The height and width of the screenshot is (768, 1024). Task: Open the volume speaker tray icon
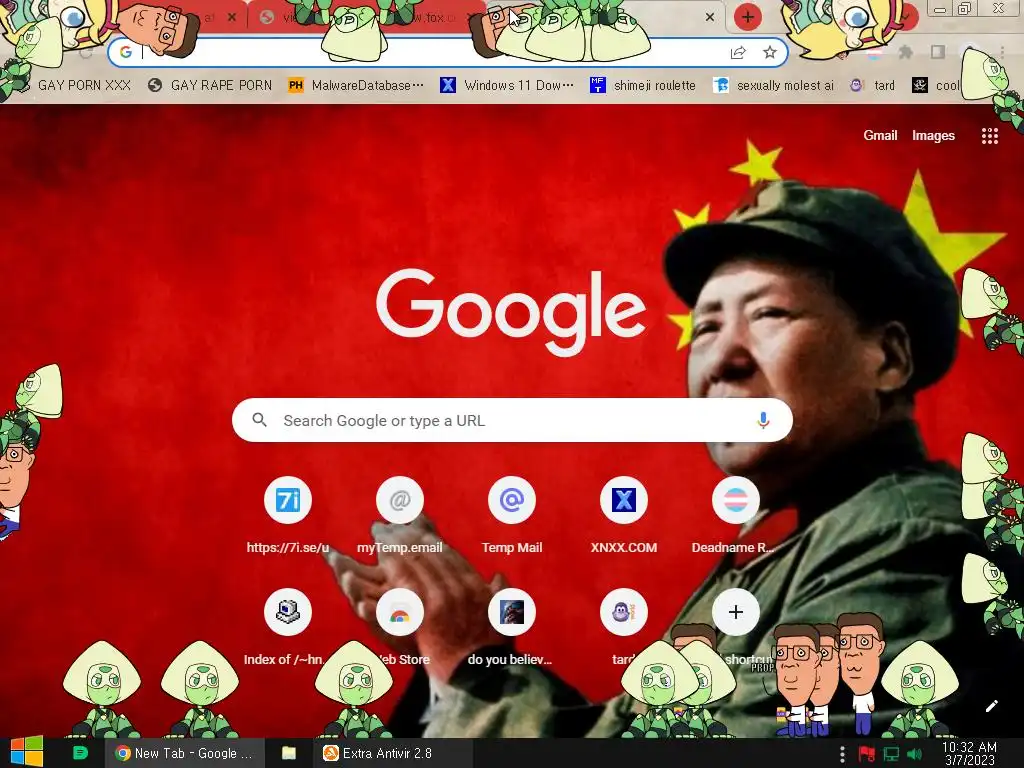click(914, 754)
